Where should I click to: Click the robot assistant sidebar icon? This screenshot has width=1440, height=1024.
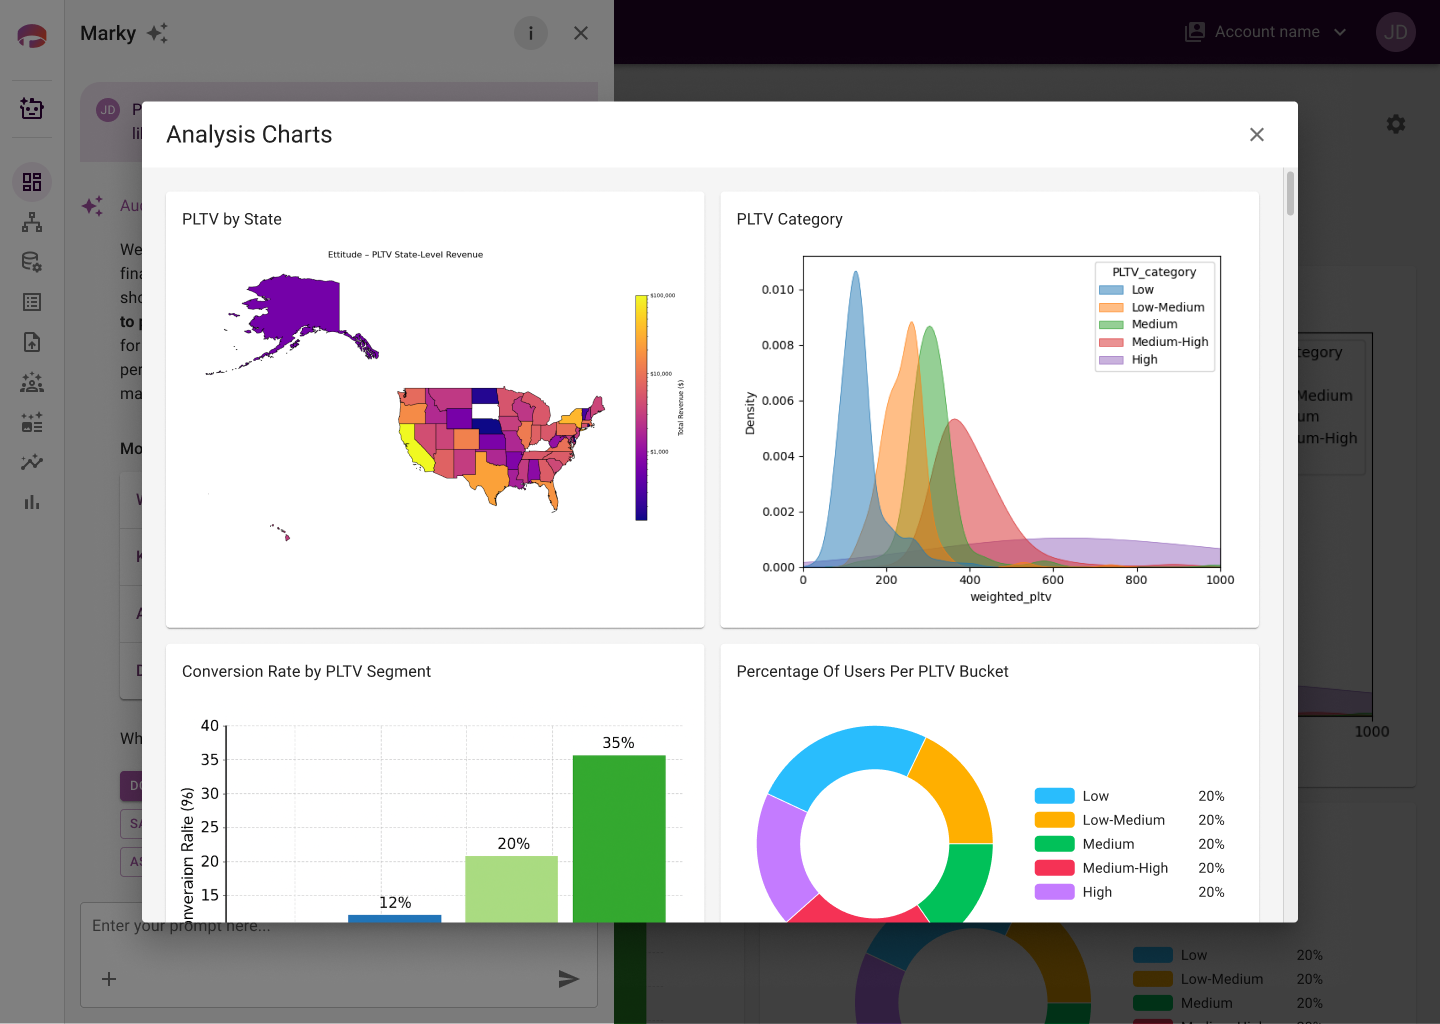coord(32,108)
